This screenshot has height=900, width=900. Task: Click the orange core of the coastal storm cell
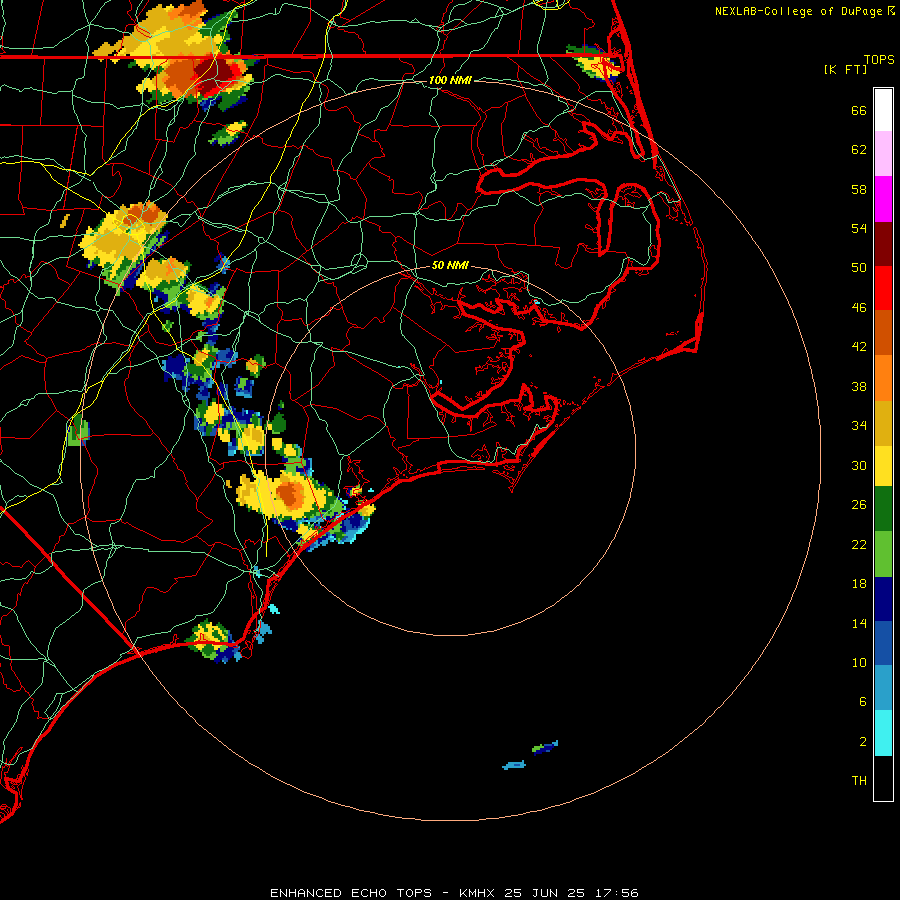click(x=290, y=494)
